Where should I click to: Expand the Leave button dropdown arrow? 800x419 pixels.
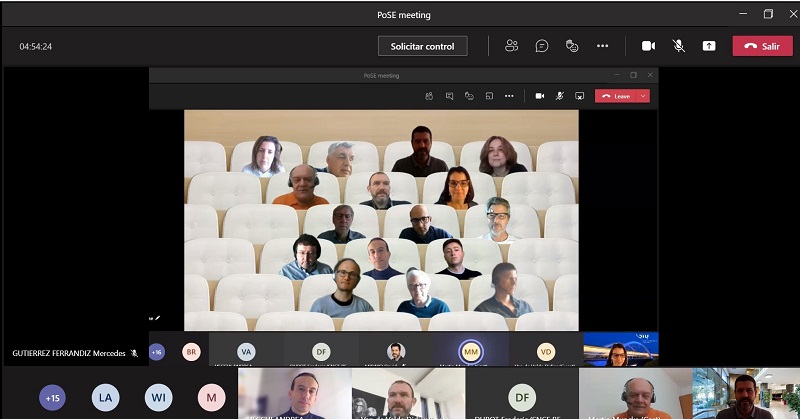643,96
